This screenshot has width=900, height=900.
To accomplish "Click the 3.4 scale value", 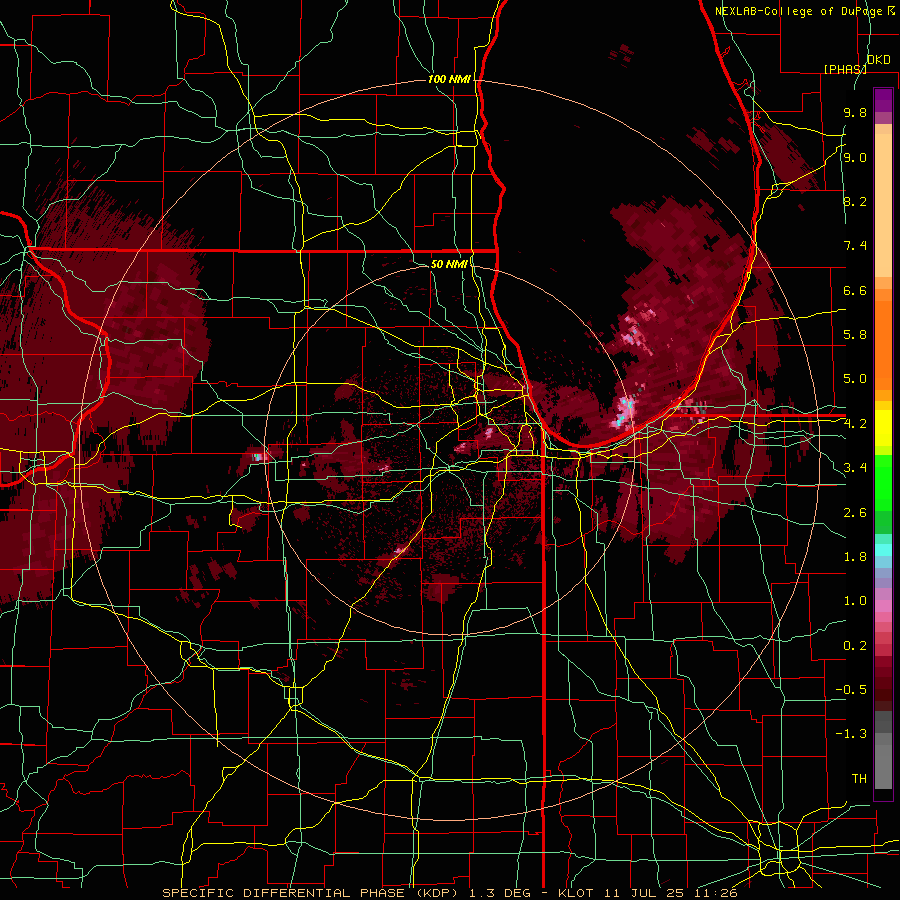I will [855, 468].
